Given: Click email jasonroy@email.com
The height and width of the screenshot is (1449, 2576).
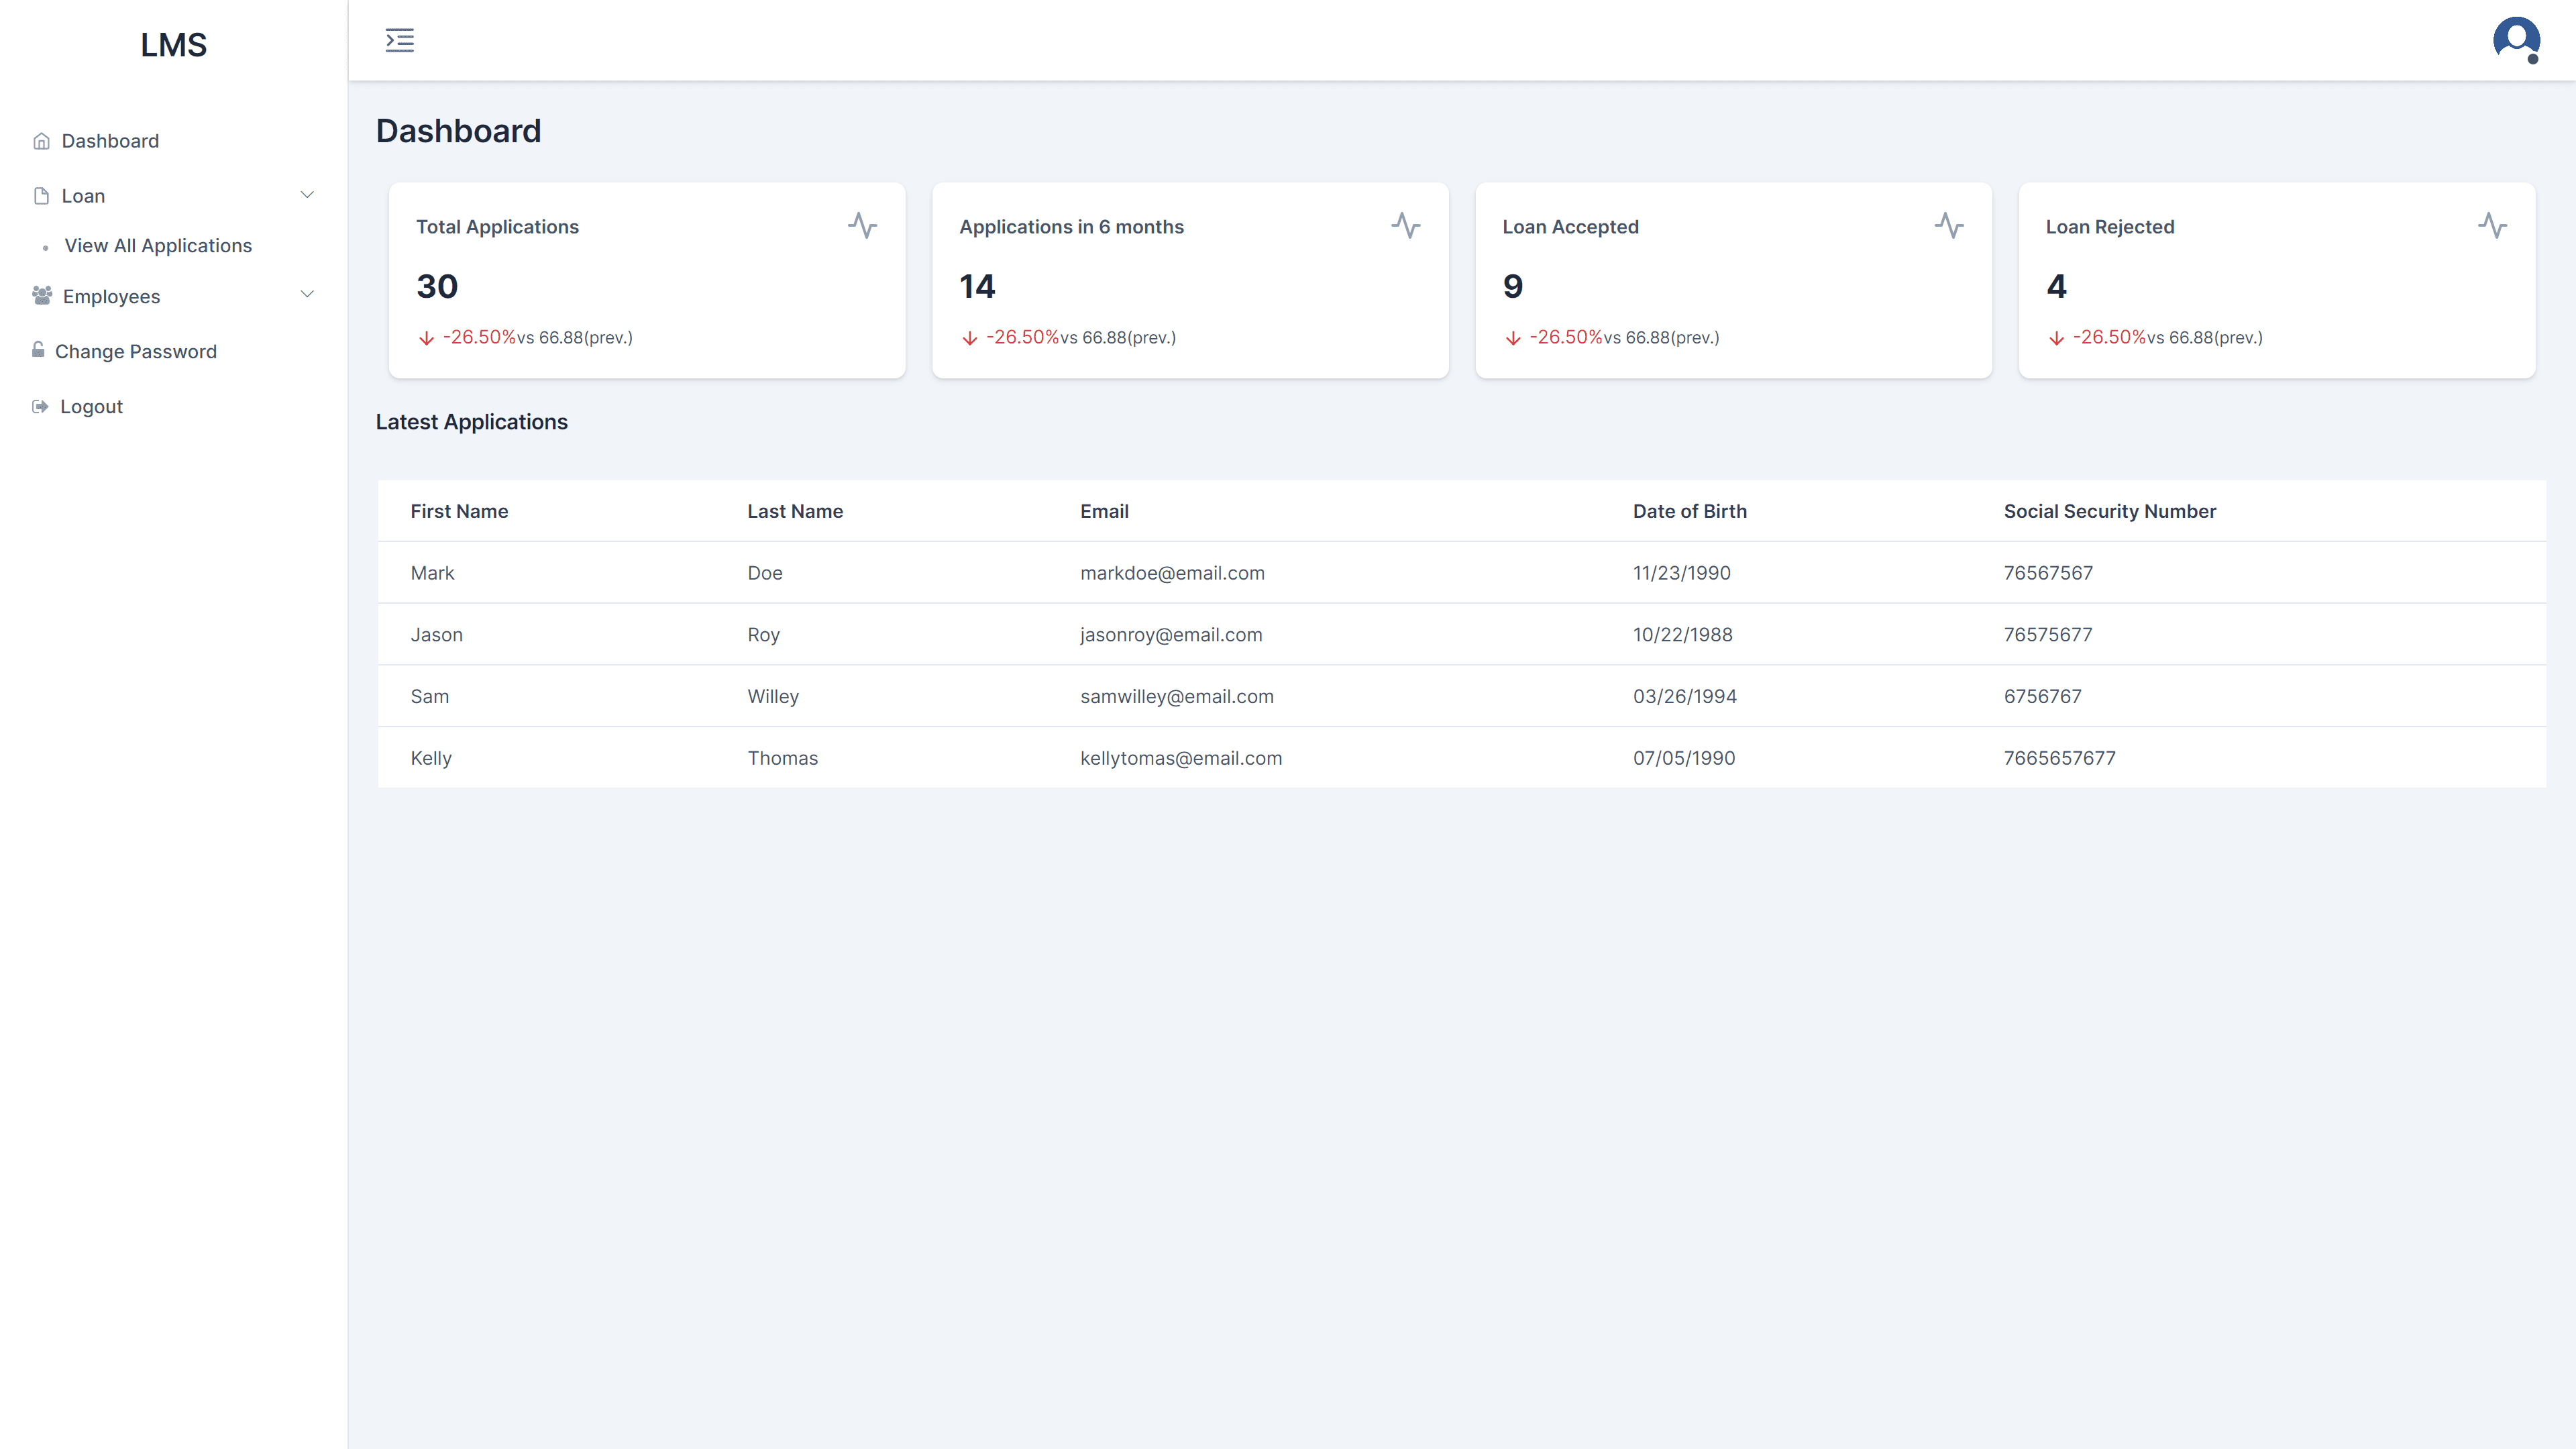Looking at the screenshot, I should point(1171,635).
